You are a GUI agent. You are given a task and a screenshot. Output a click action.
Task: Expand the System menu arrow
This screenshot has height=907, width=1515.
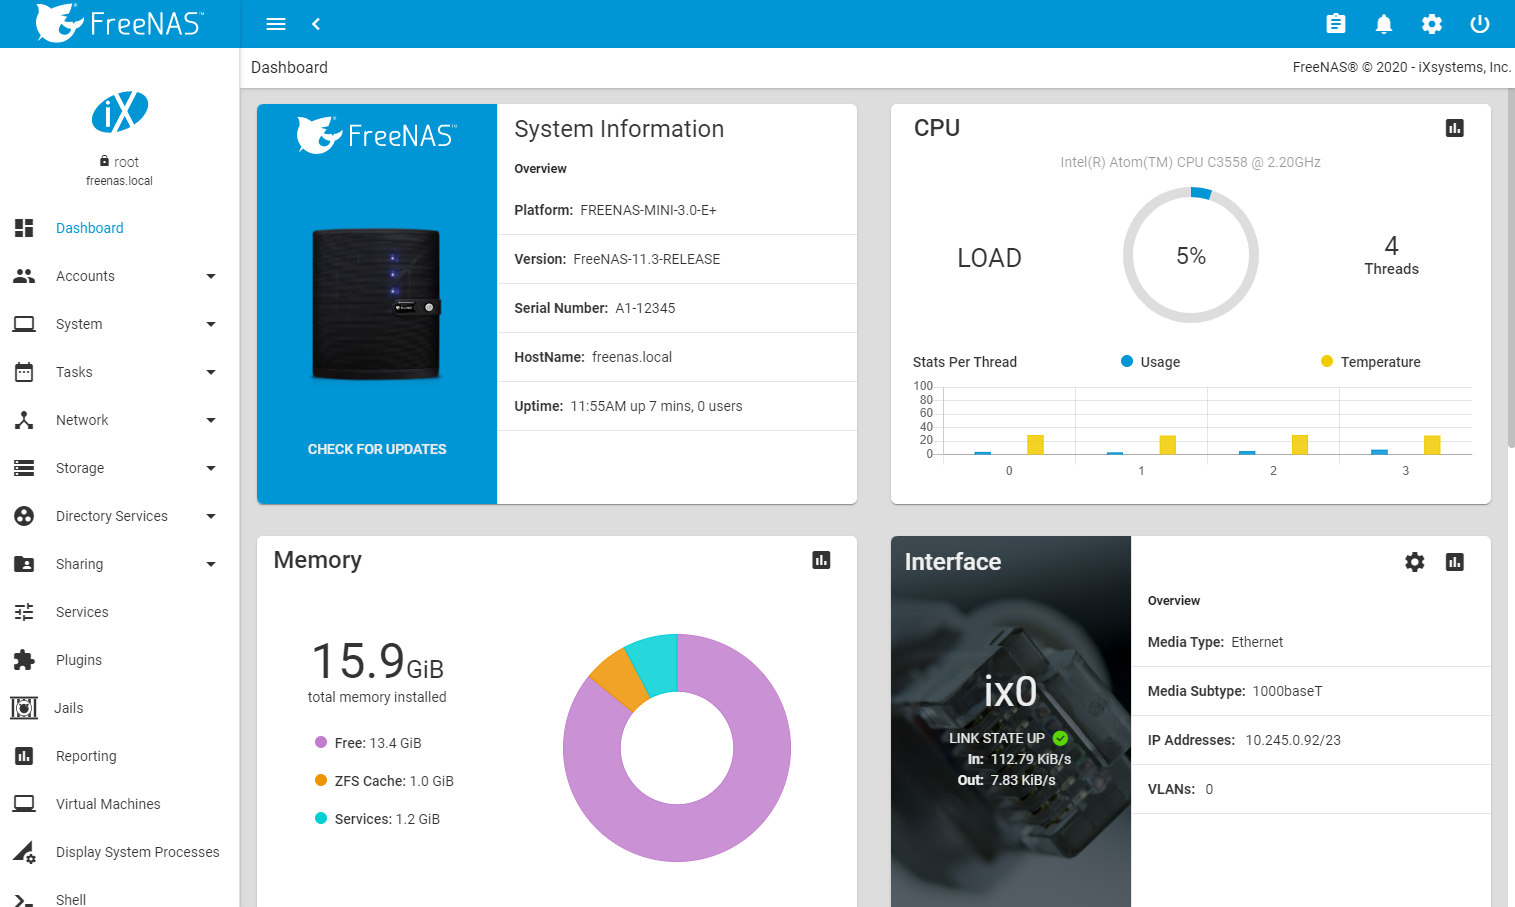210,324
